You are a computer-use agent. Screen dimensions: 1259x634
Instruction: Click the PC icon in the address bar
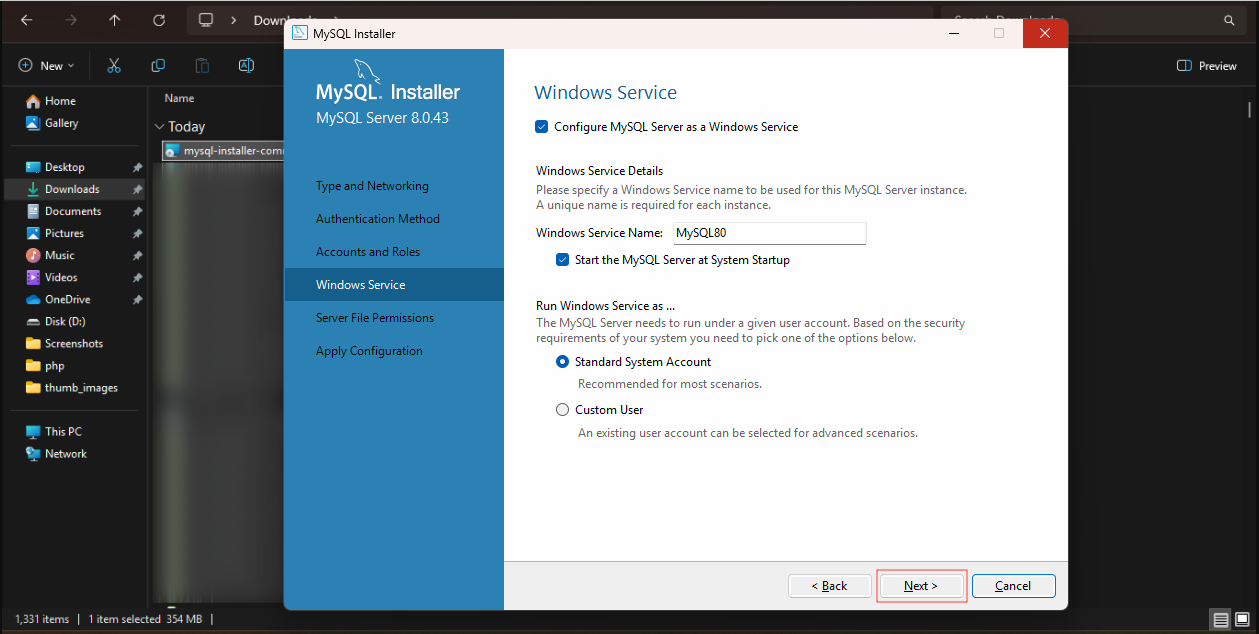206,20
